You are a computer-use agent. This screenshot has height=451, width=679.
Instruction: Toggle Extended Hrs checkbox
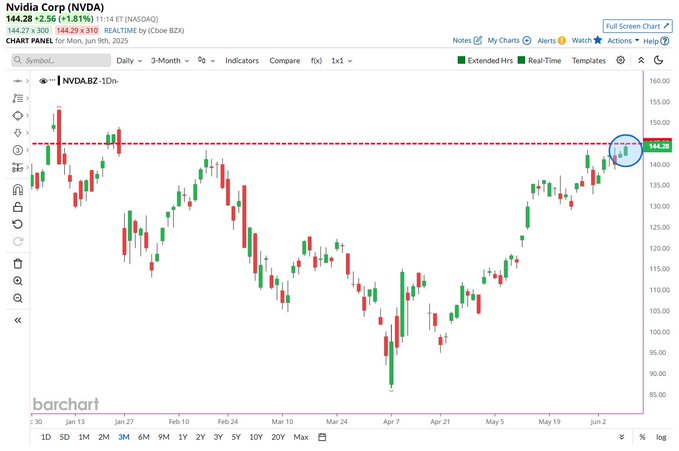[x=461, y=60]
